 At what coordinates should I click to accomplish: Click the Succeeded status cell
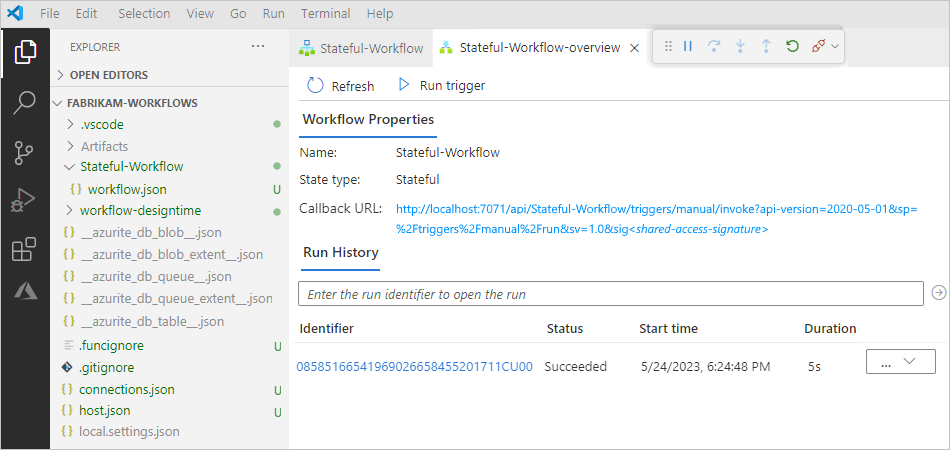tap(576, 366)
